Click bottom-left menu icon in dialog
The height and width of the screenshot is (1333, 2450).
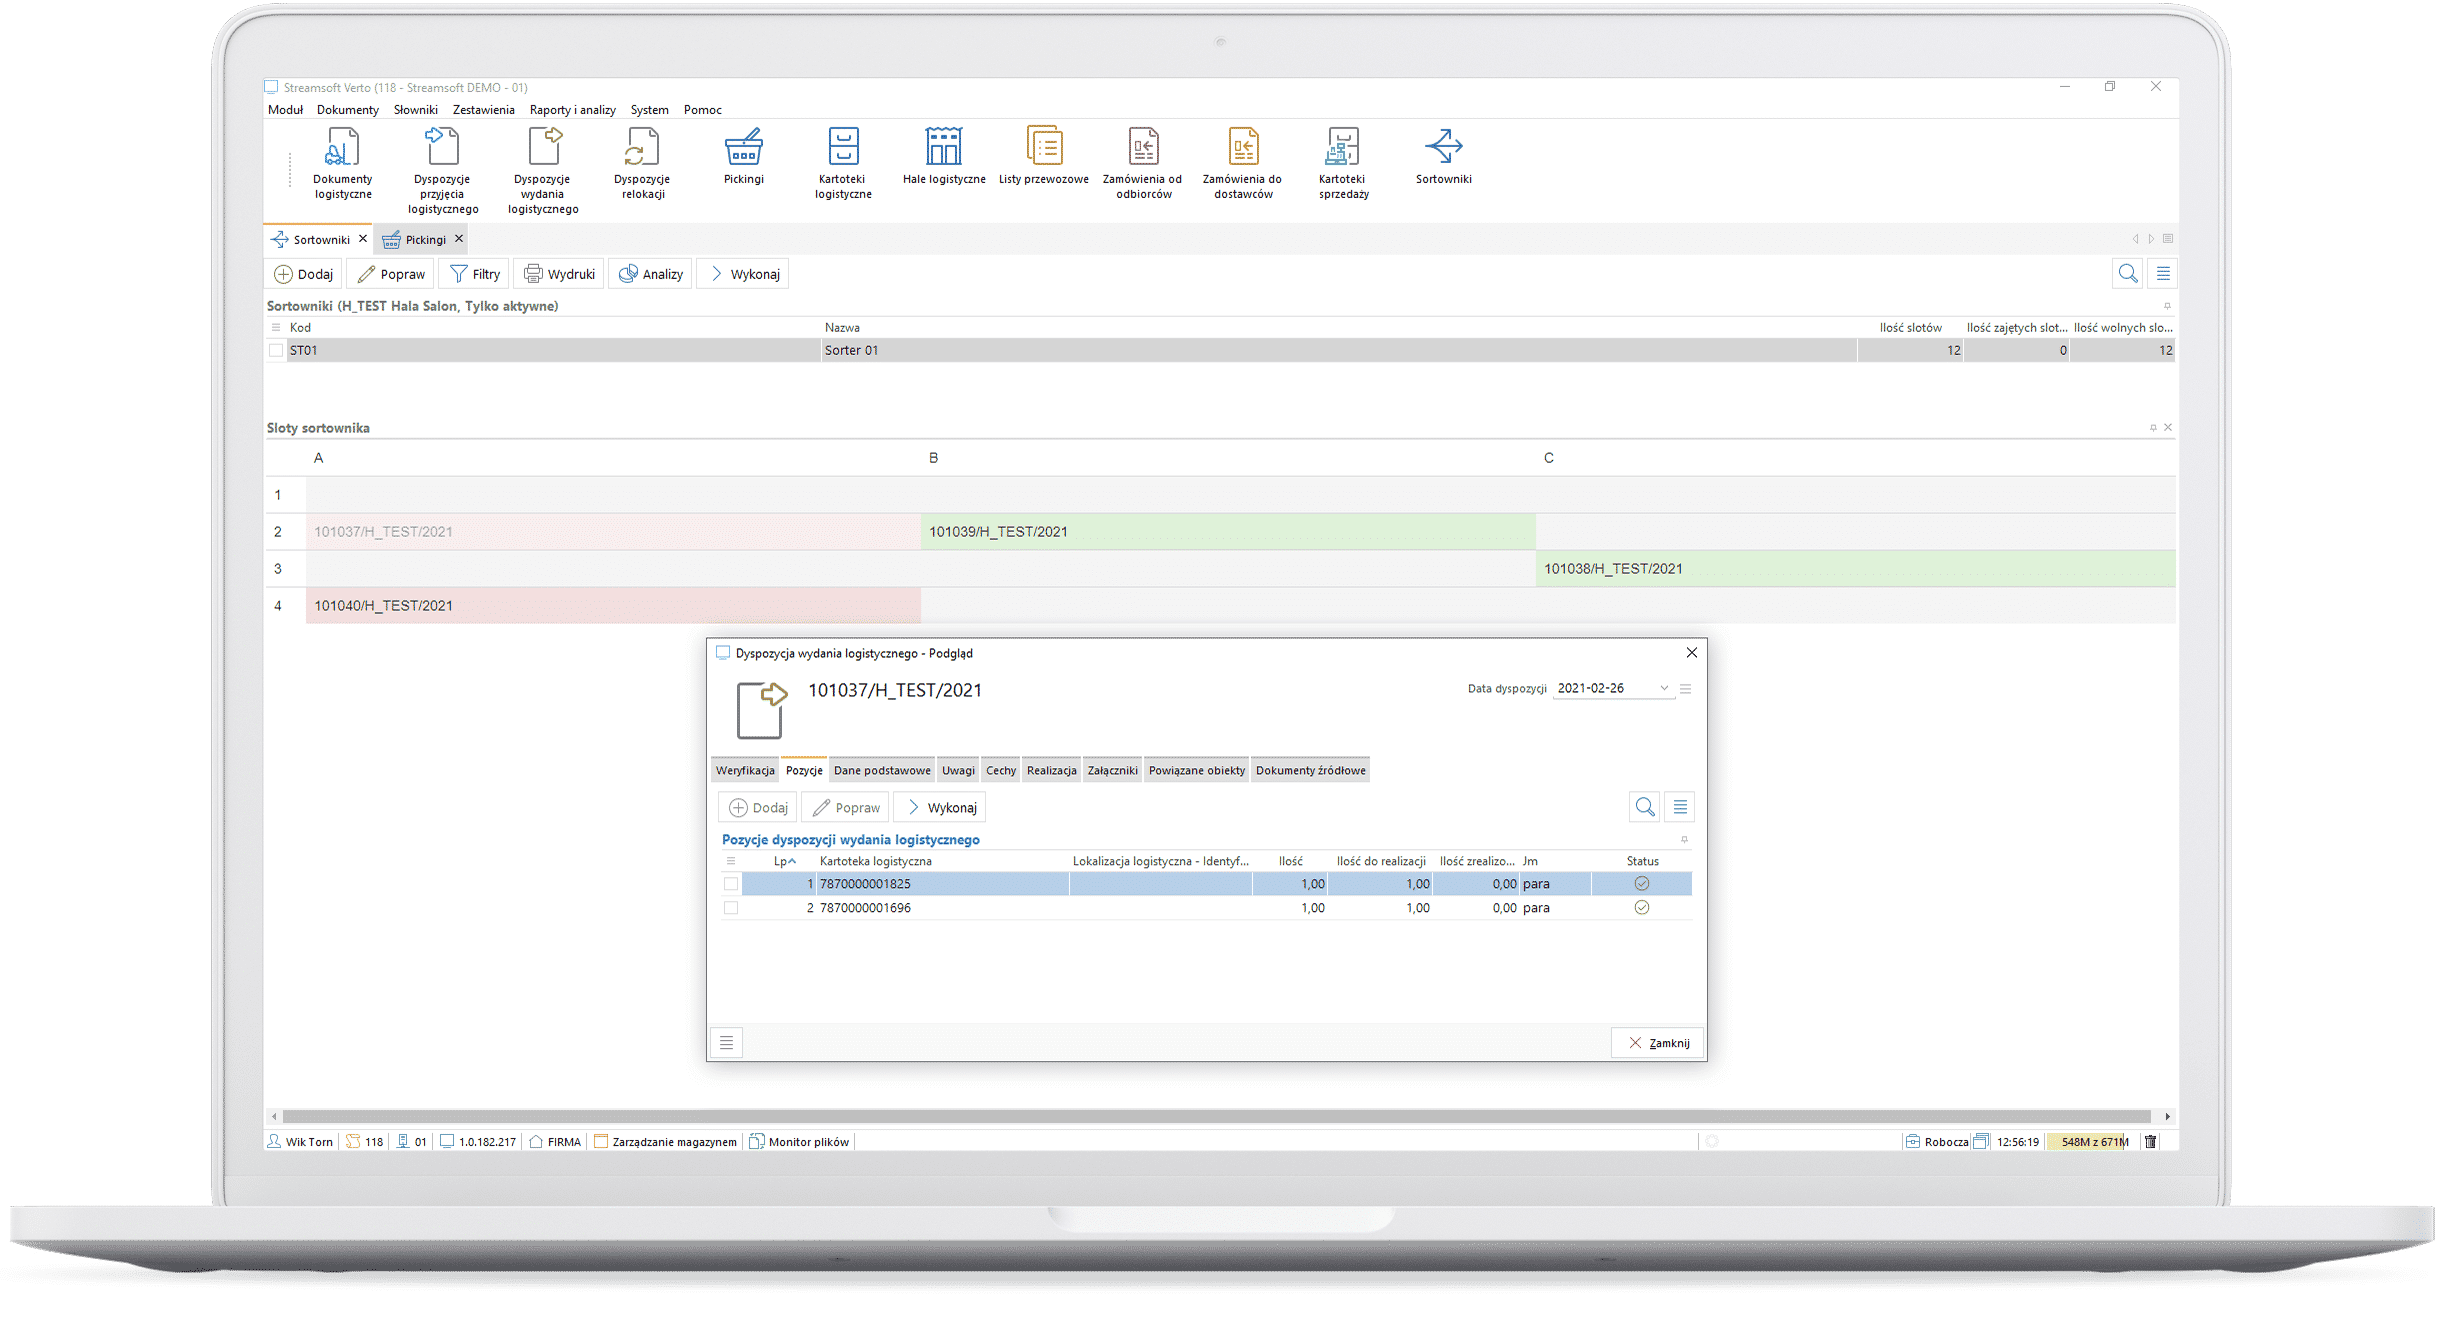click(x=726, y=1043)
